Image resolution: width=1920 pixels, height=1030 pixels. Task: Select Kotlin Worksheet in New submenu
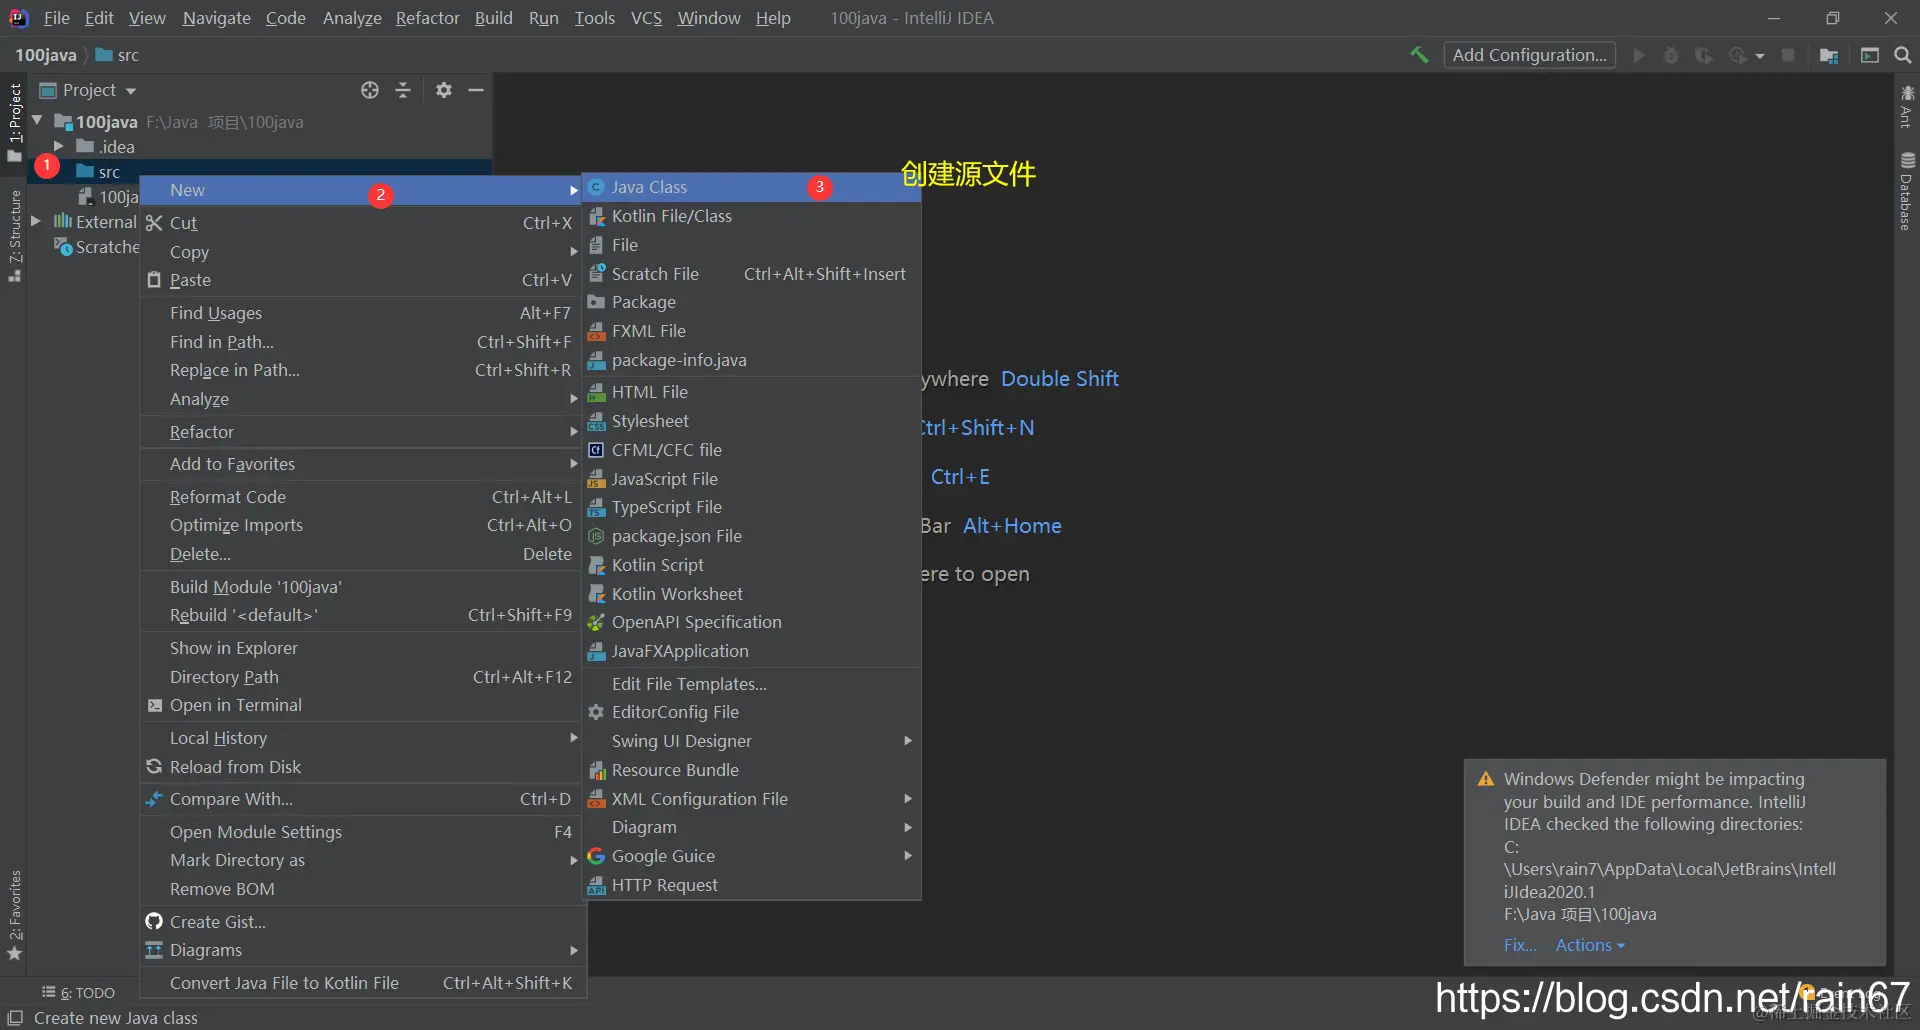point(752,594)
